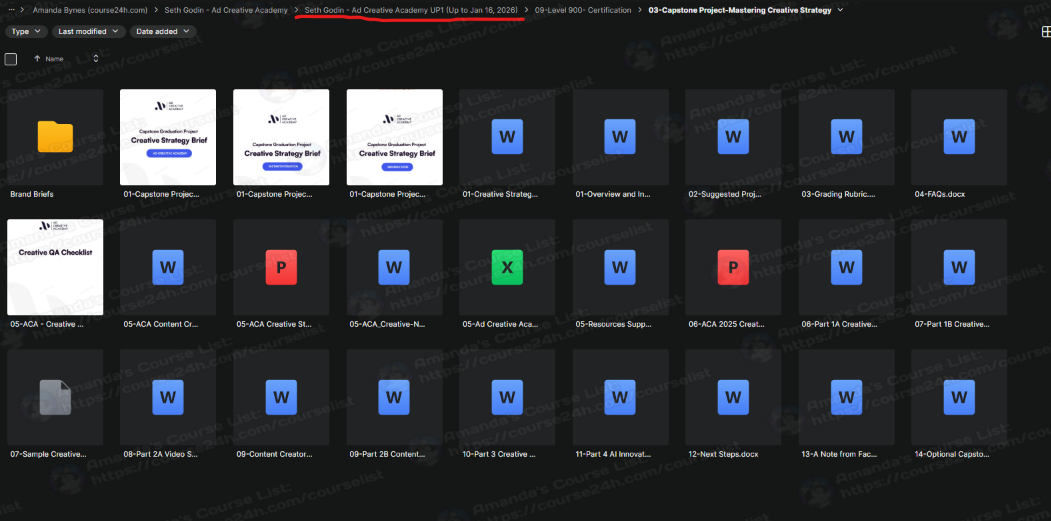Sort files by the Name column
This screenshot has width=1051, height=521.
coord(53,59)
